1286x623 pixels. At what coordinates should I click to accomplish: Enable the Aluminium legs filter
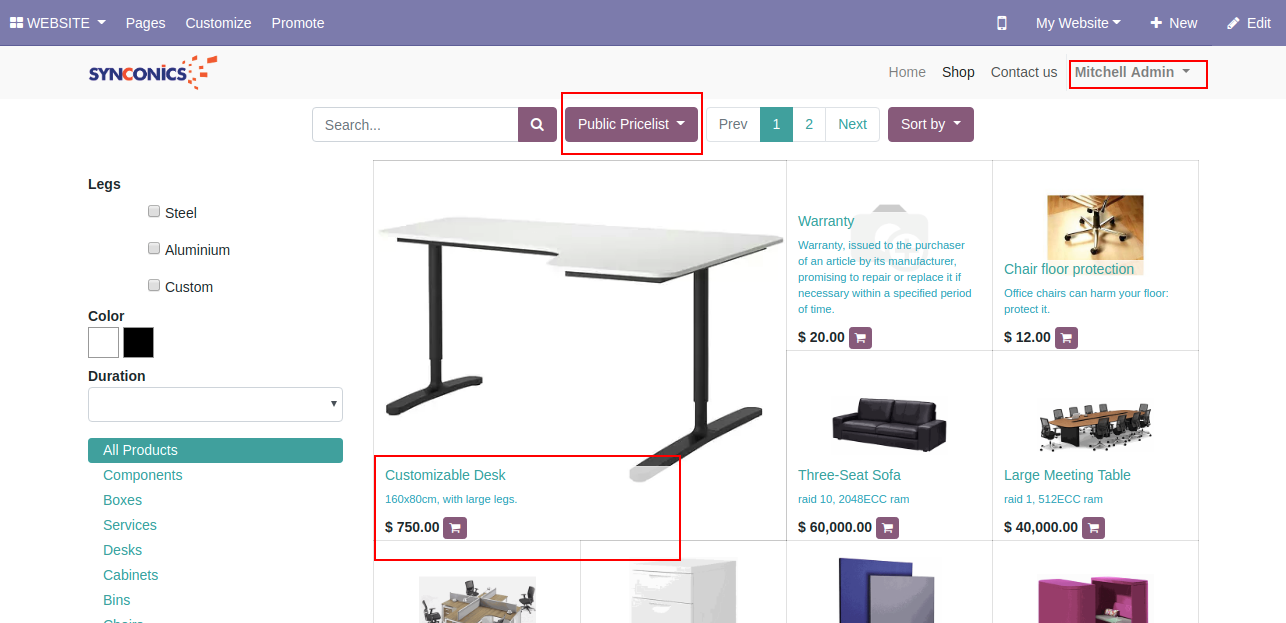[154, 248]
